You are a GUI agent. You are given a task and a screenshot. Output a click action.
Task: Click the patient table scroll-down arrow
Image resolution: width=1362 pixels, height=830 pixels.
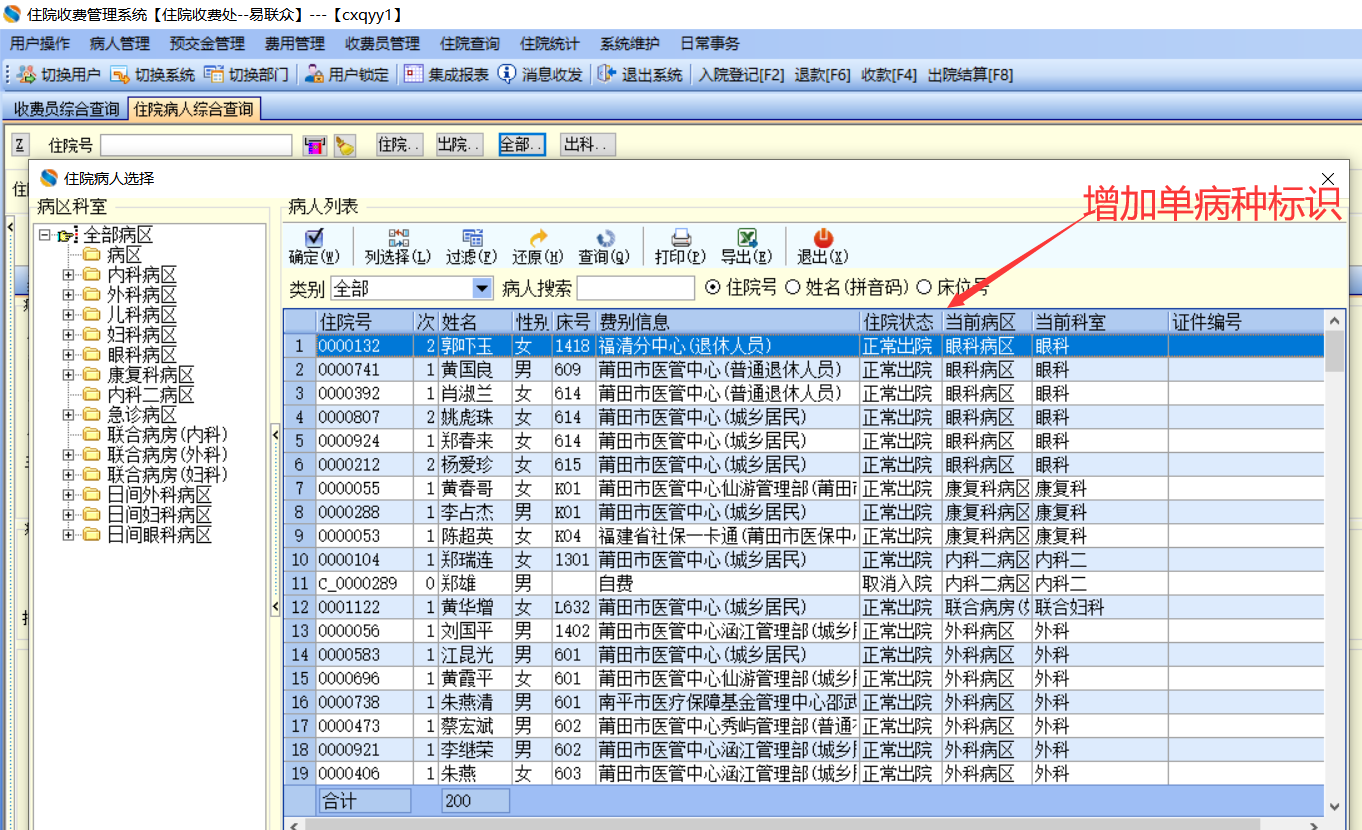1334,805
